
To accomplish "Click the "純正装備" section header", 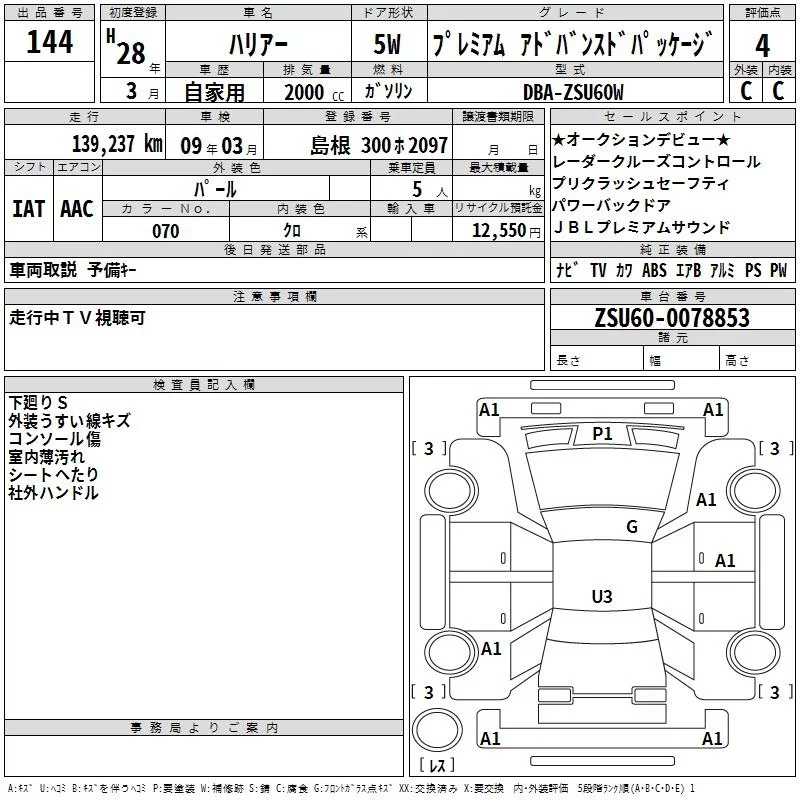I will (x=672, y=249).
